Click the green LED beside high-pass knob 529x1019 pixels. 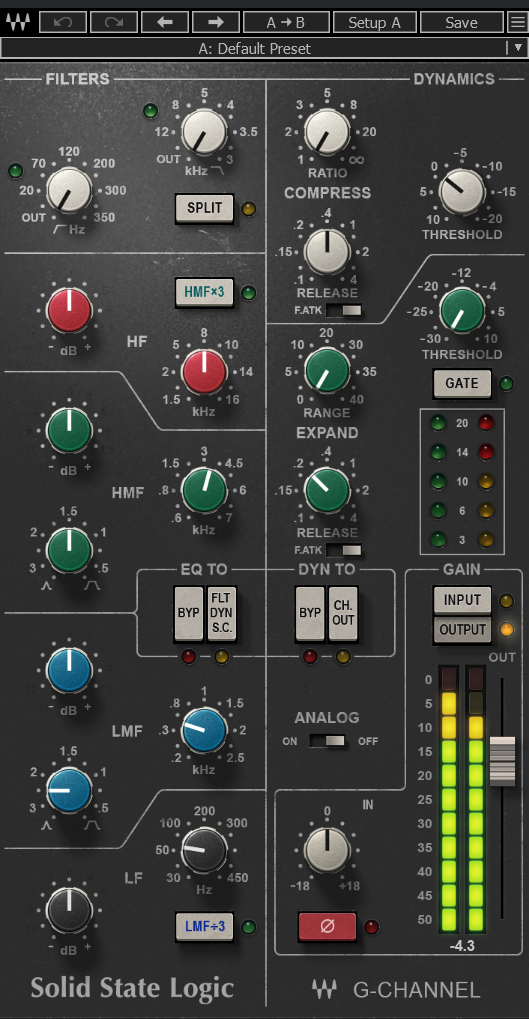tap(16, 171)
